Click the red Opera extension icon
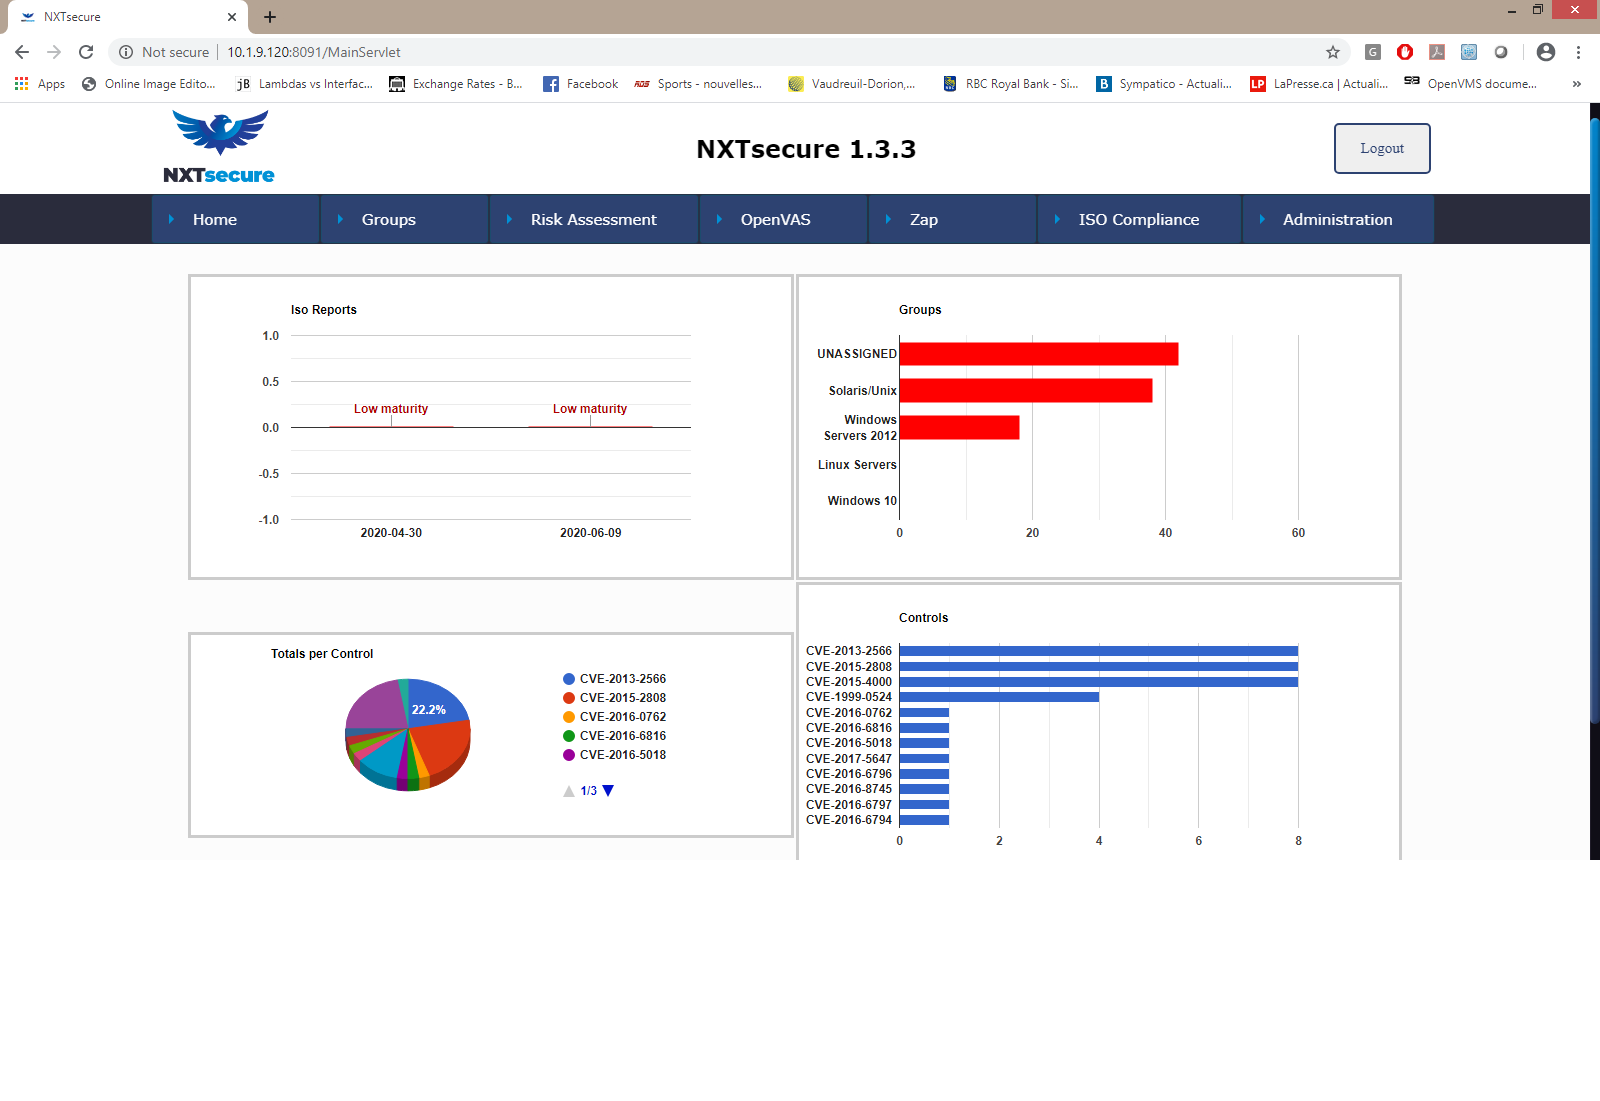Viewport: 1600px width, 1101px height. tap(1404, 52)
